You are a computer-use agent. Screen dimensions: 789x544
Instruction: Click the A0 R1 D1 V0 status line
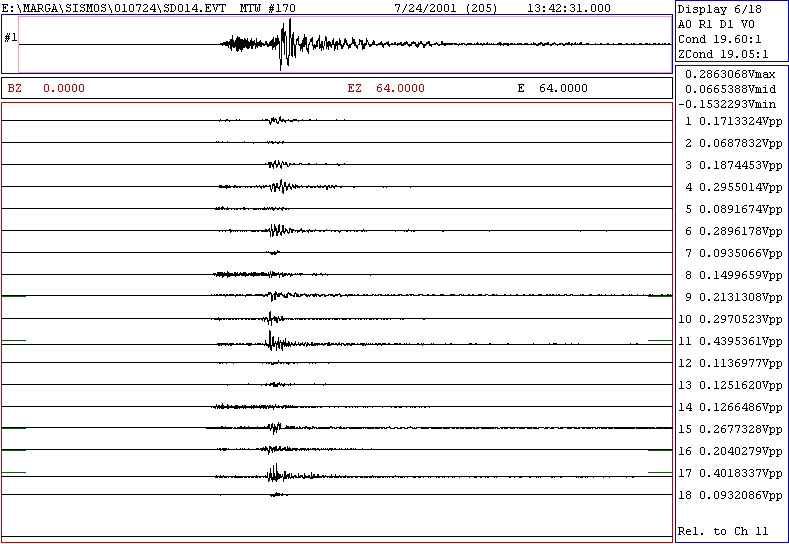click(716, 24)
